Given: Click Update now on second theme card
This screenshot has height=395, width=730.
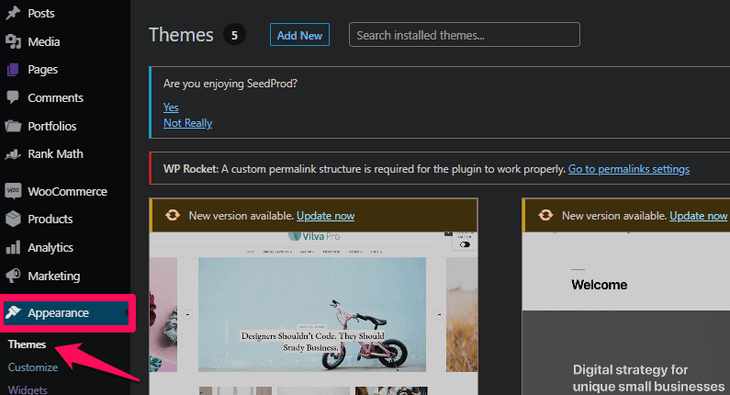Looking at the screenshot, I should click(x=698, y=216).
